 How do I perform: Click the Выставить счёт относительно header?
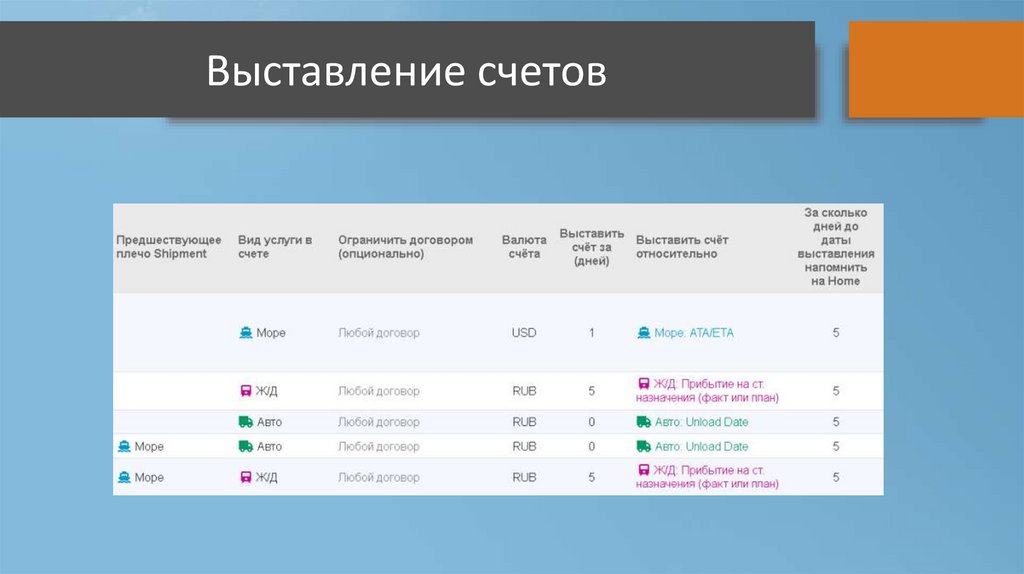(682, 247)
